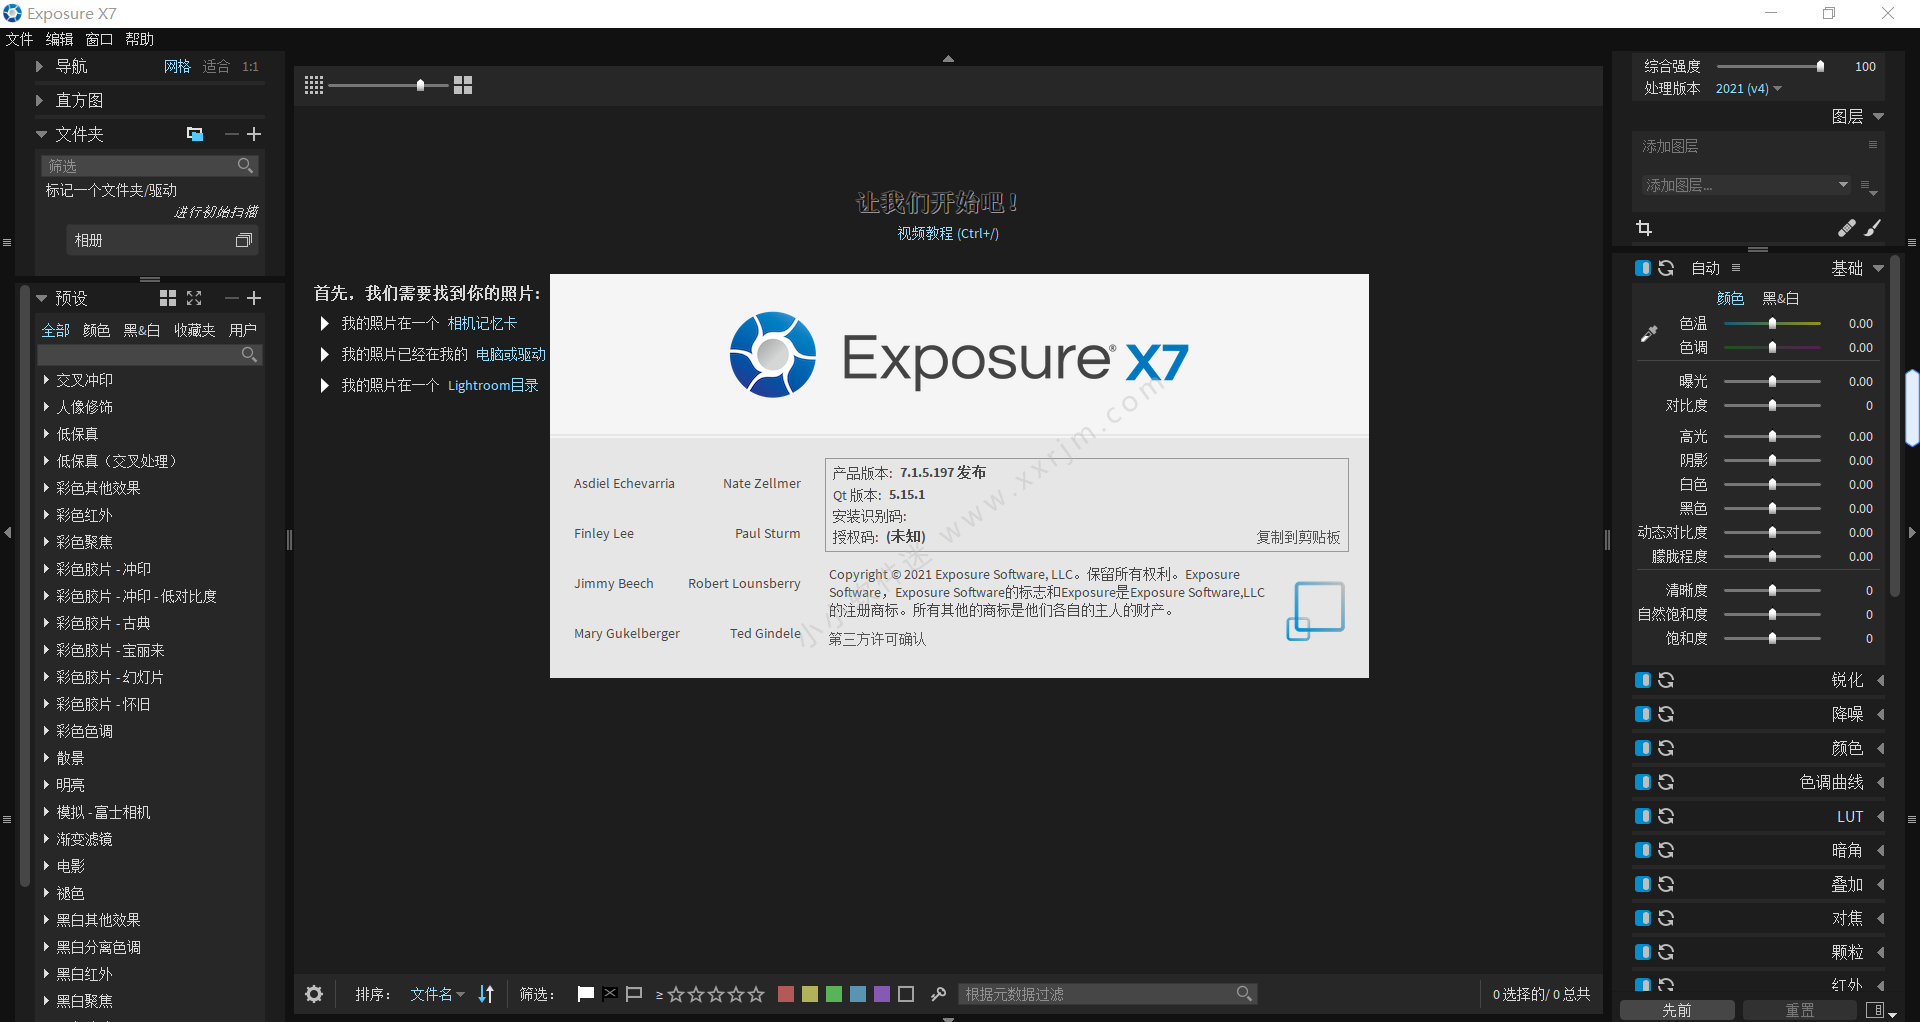The image size is (1920, 1022).
Task: Toggle the 对焦 panel enable switch
Action: 1643,918
